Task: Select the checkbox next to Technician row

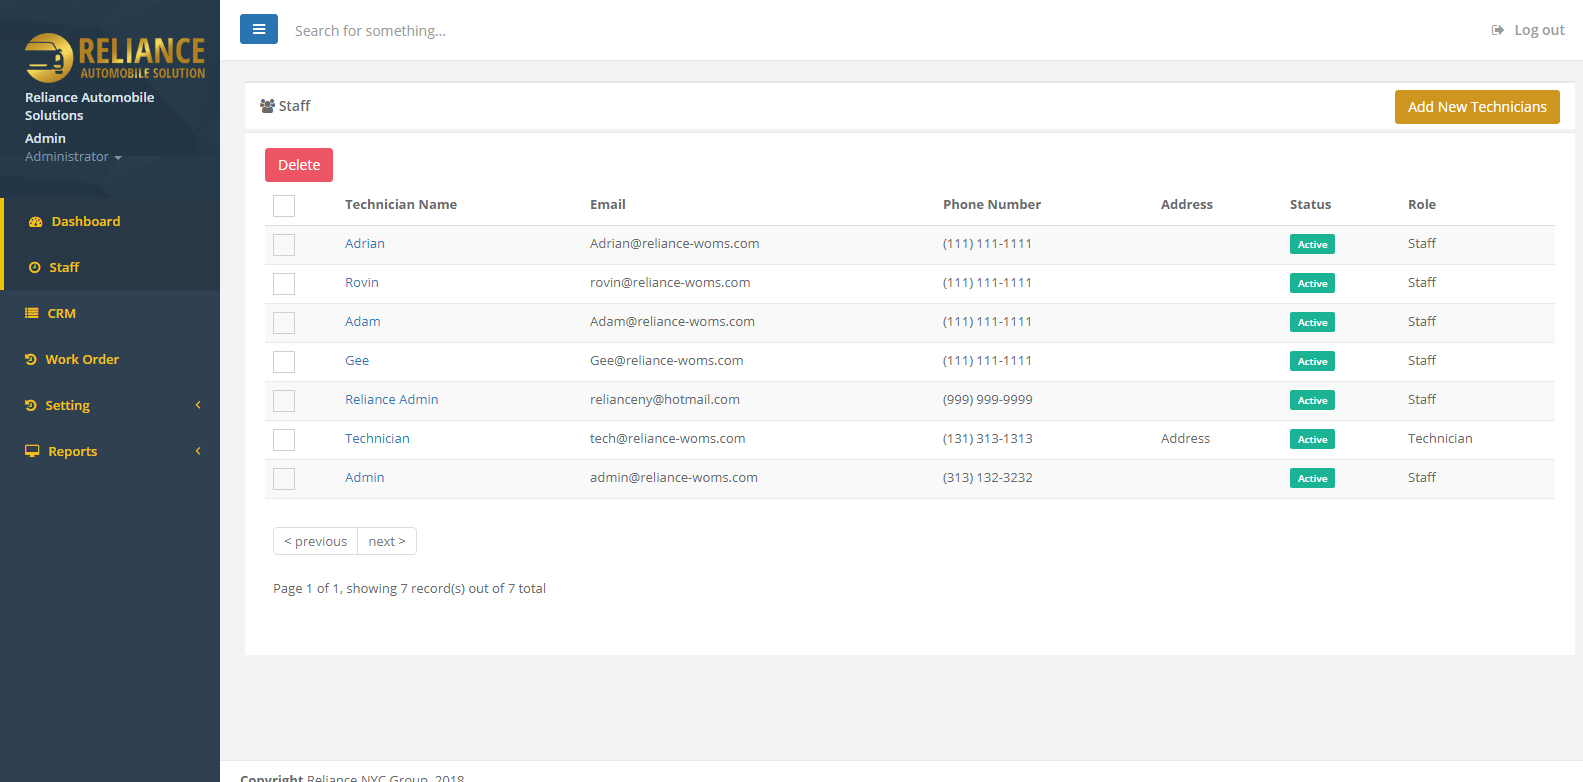Action: [x=284, y=440]
